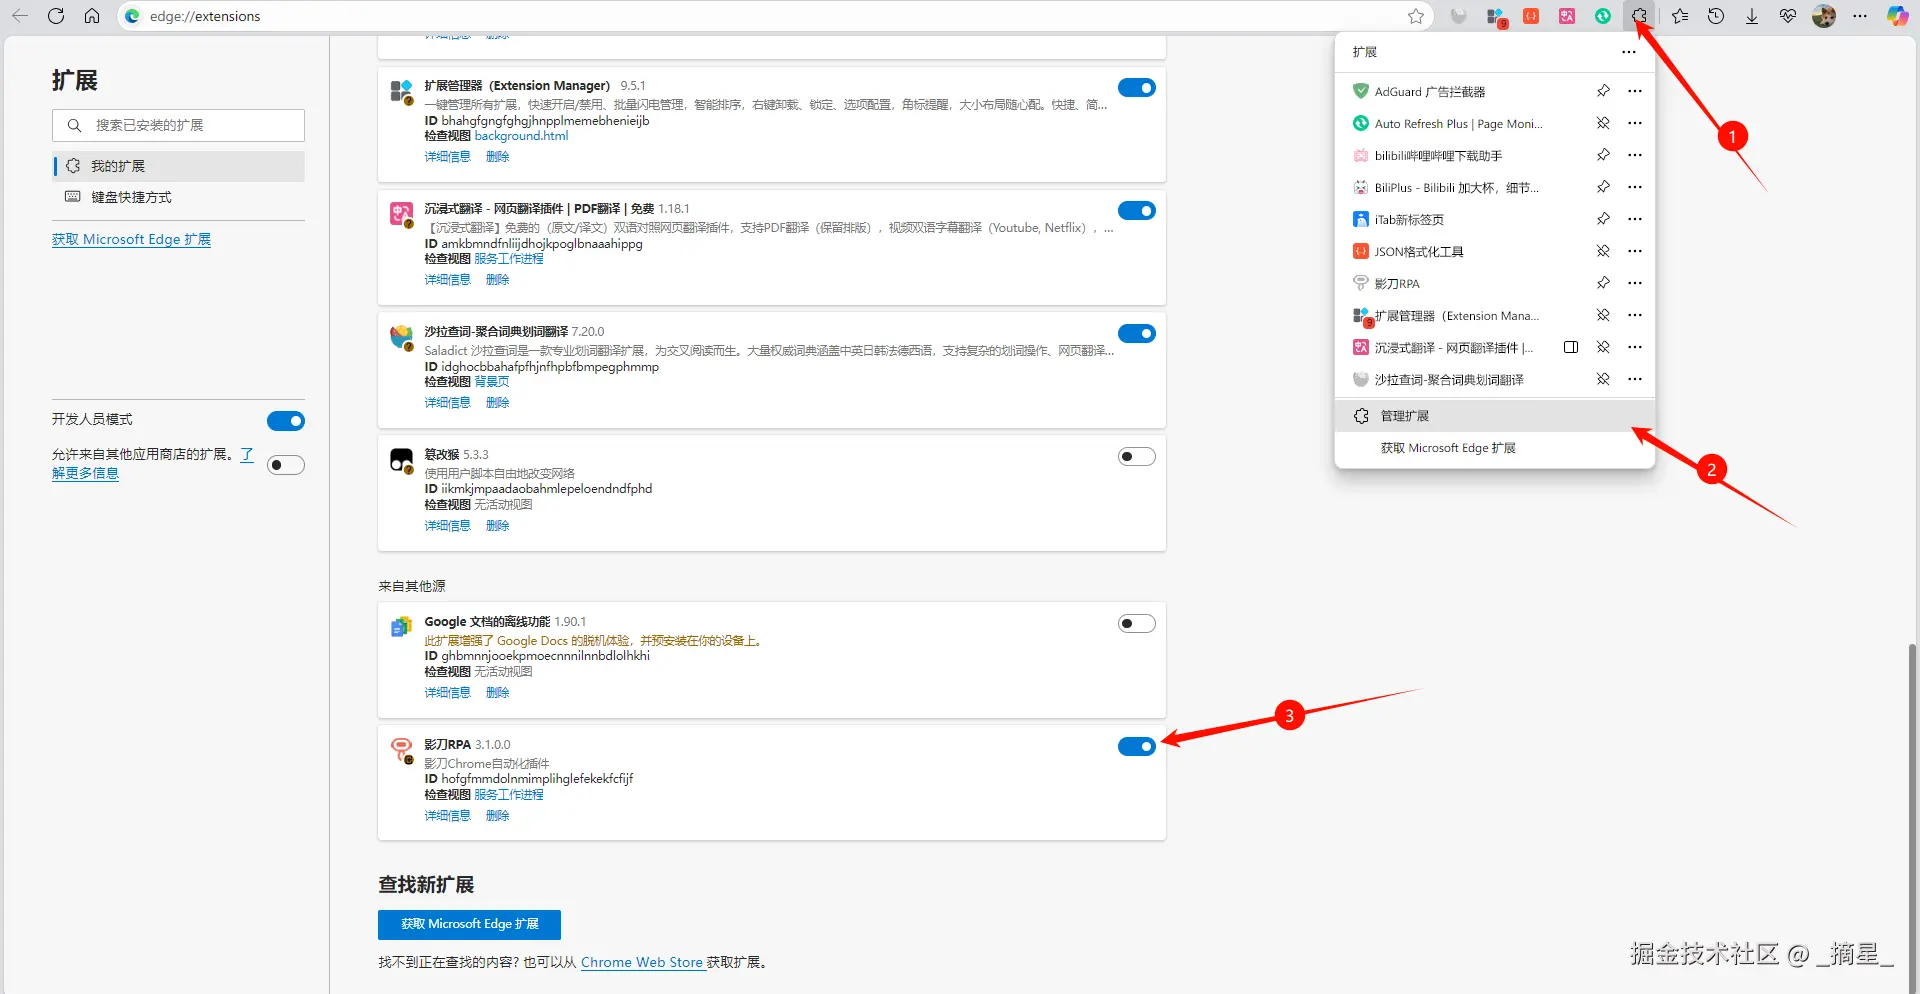Open 详细信息 for 篡改猴
Viewport: 1920px width, 994px height.
pos(447,526)
